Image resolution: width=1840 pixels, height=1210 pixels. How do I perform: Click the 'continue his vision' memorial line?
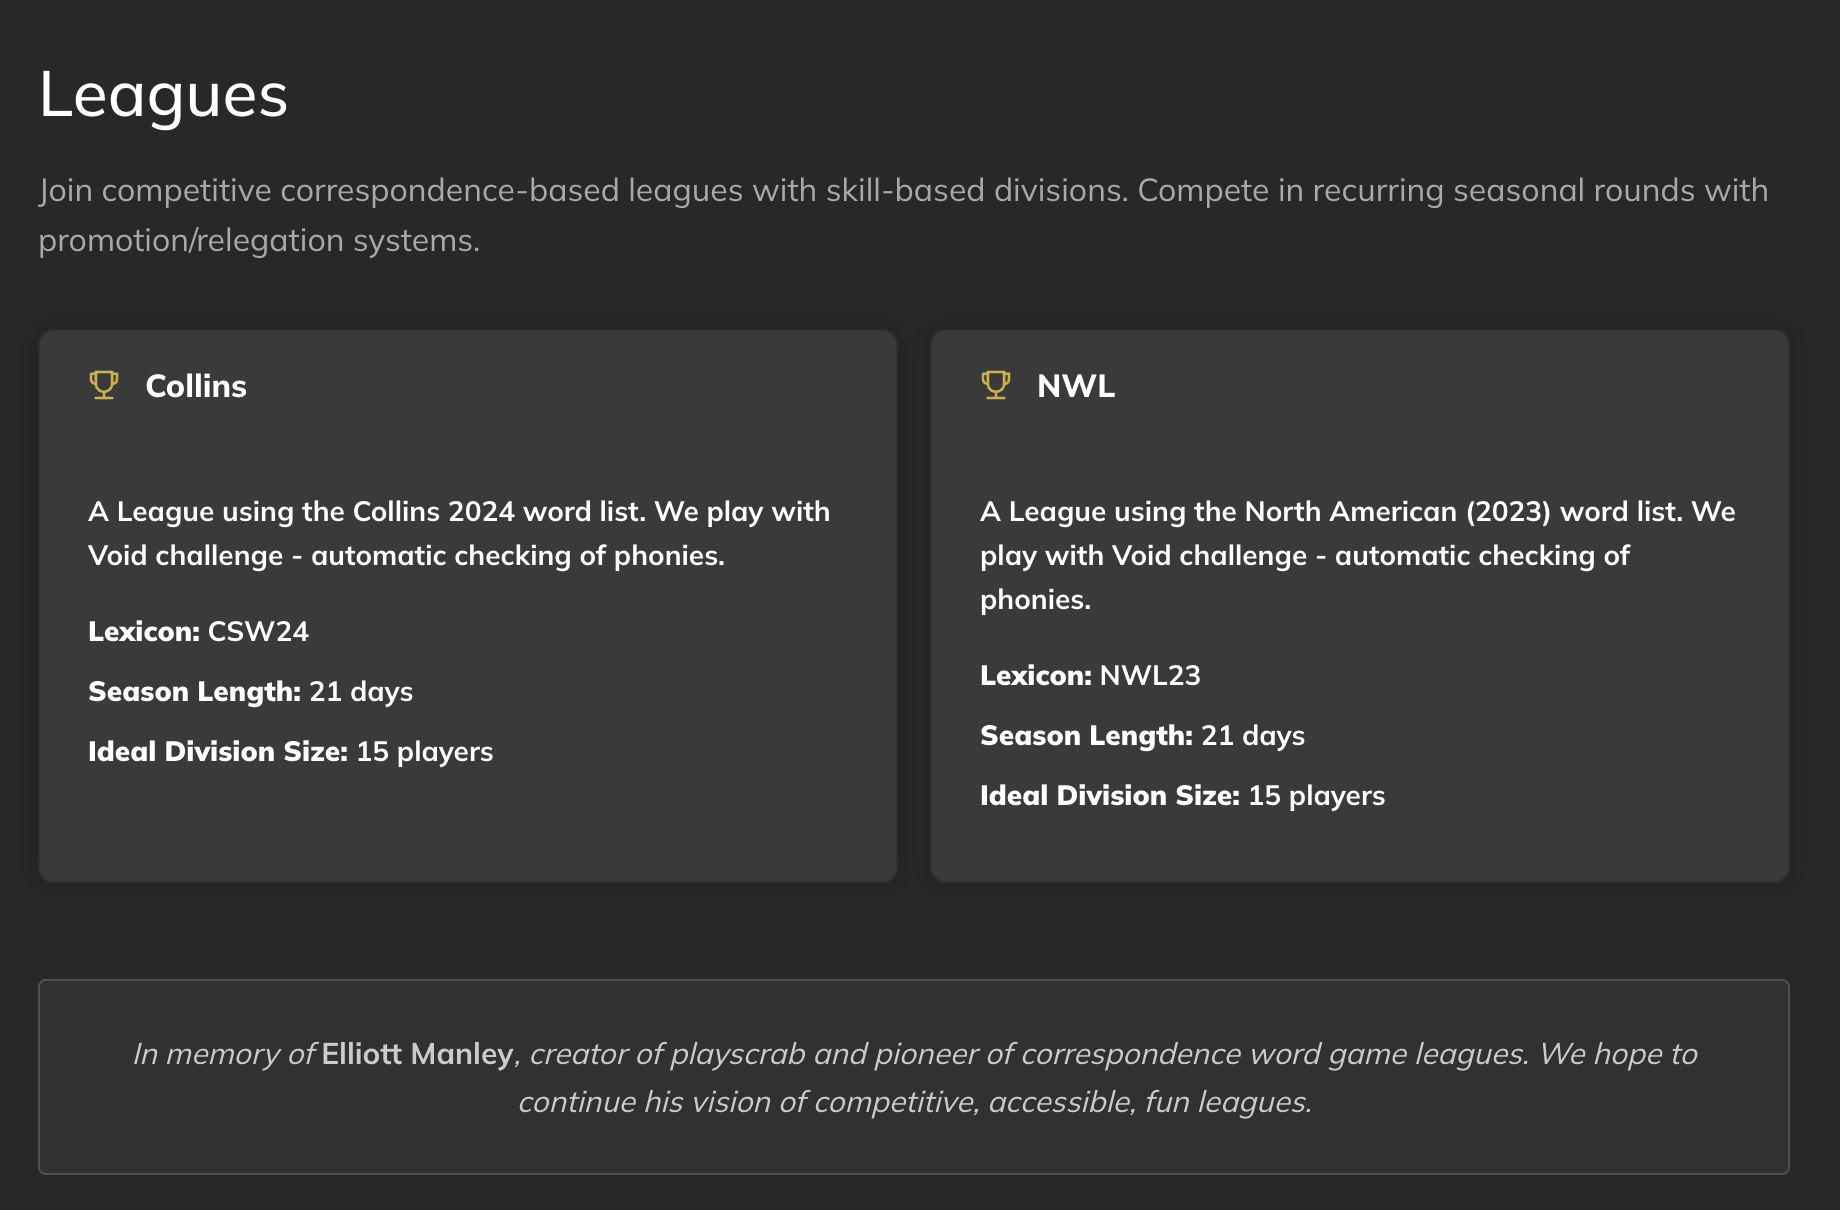click(x=914, y=1102)
